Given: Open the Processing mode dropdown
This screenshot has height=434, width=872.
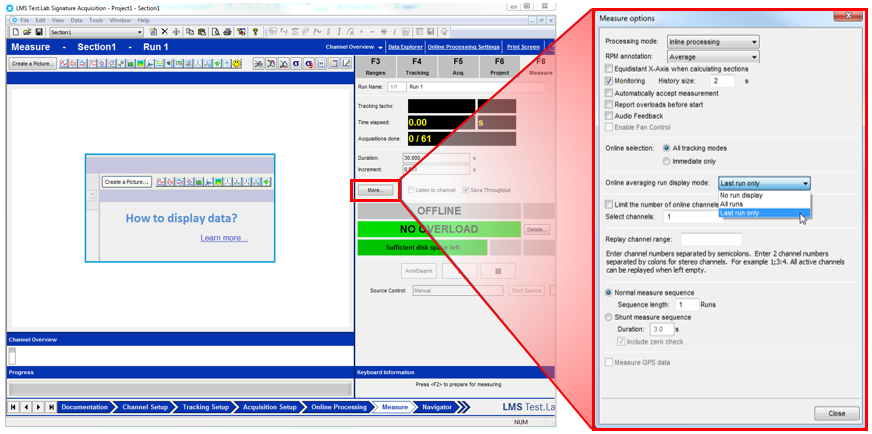Looking at the screenshot, I should [x=713, y=42].
